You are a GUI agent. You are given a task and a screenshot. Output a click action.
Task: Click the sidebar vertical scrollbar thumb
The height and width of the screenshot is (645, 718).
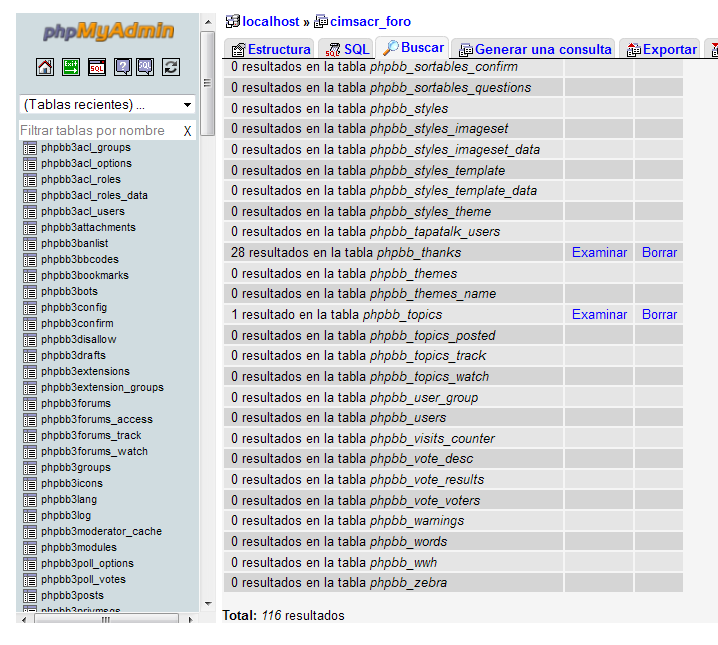207,83
